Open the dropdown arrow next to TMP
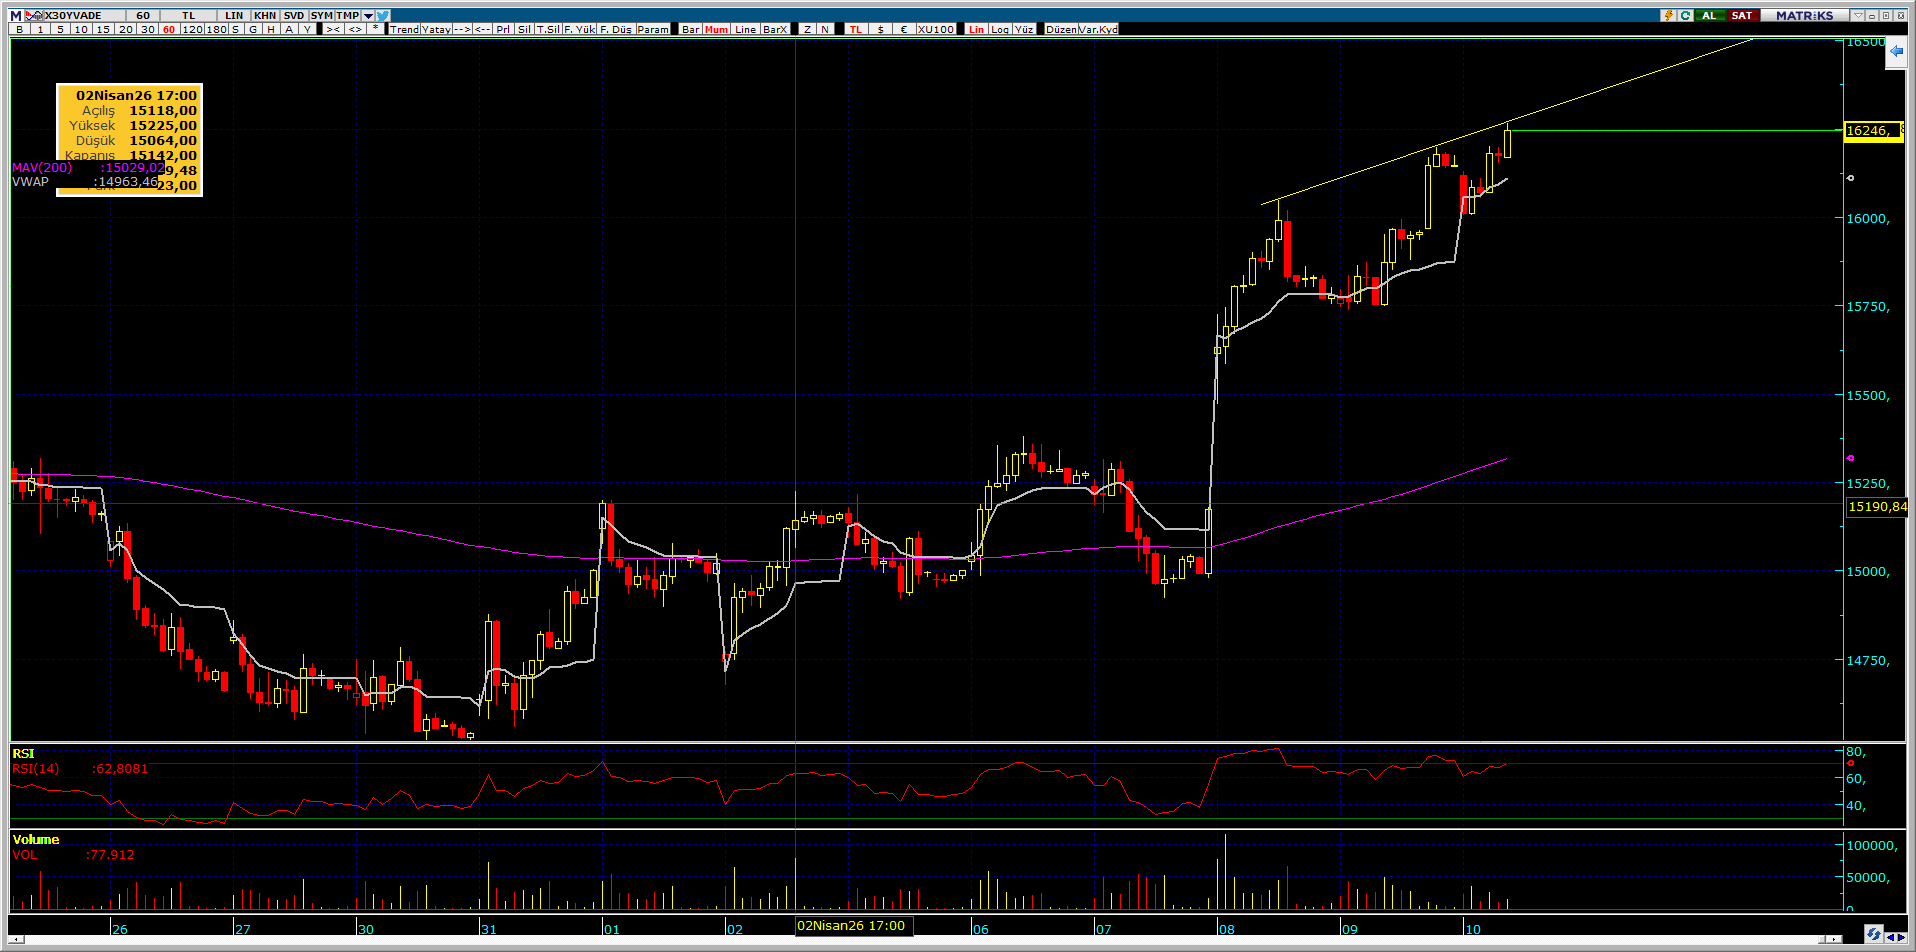The height and width of the screenshot is (952, 1916). pyautogui.click(x=369, y=16)
